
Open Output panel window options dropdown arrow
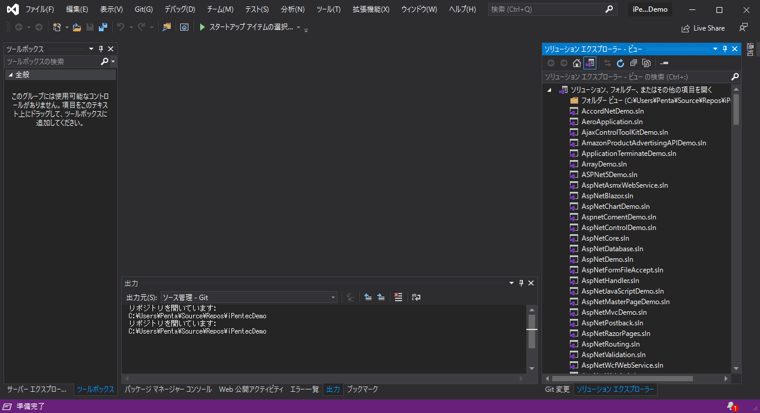[x=511, y=283]
